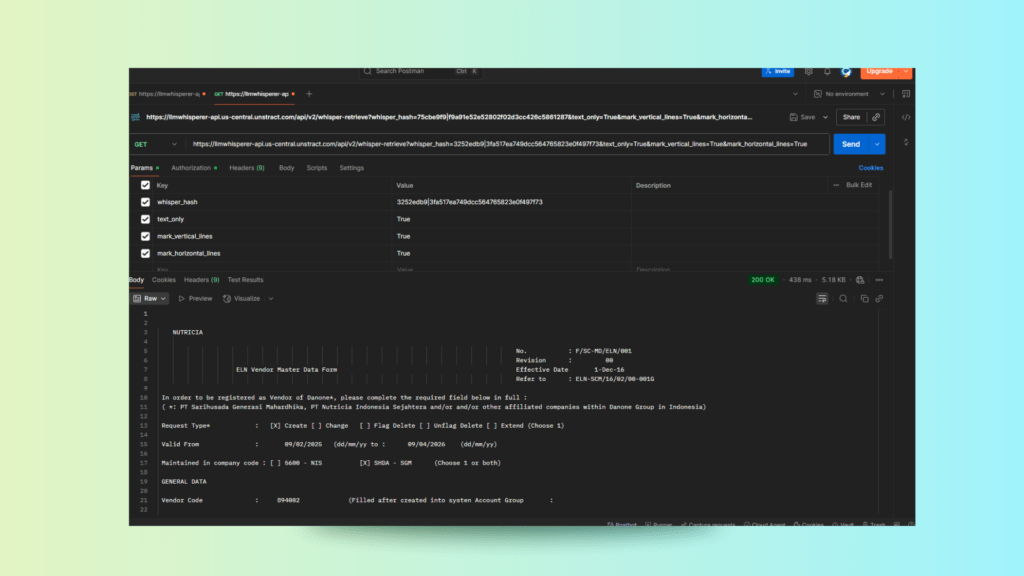Search the response body with magnifier icon
Screen dimensions: 1024x576
pyautogui.click(x=843, y=298)
